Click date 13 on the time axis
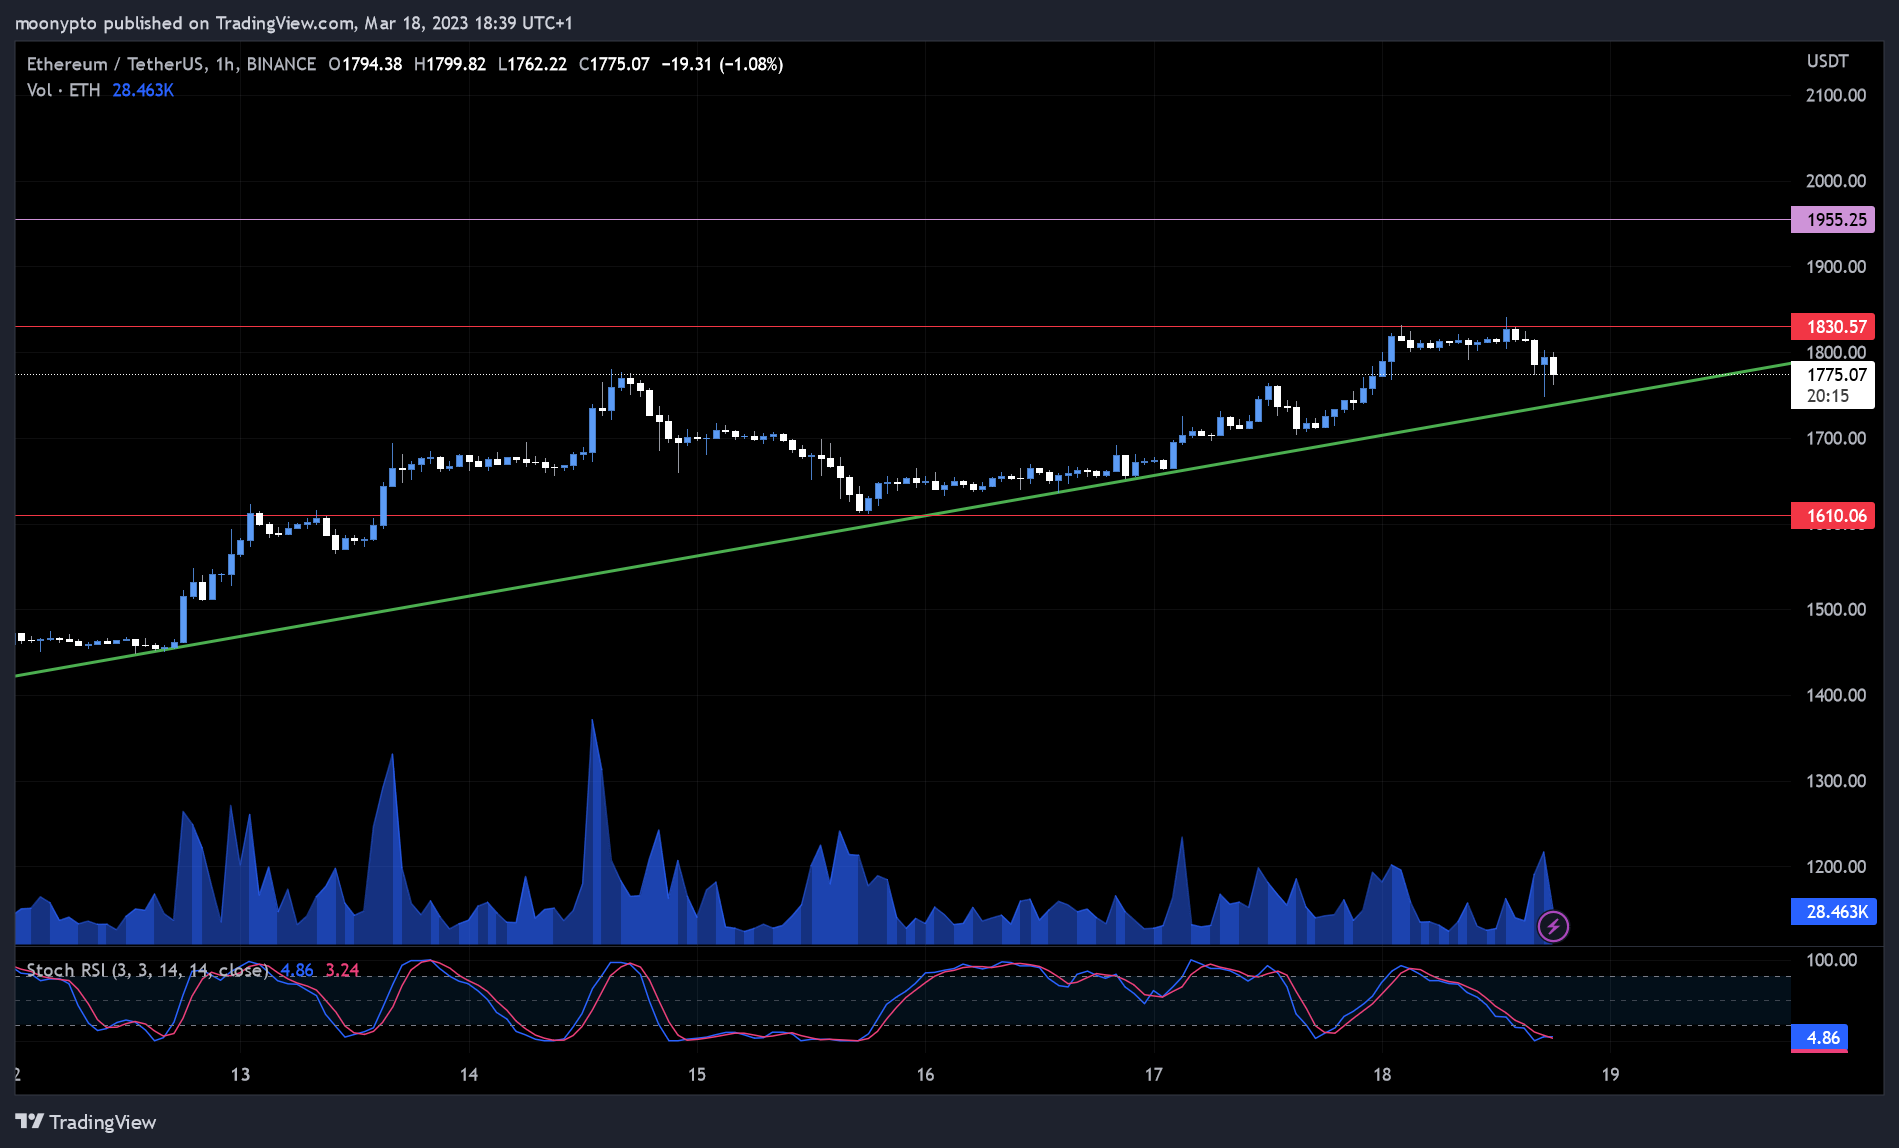1899x1148 pixels. (x=240, y=1075)
